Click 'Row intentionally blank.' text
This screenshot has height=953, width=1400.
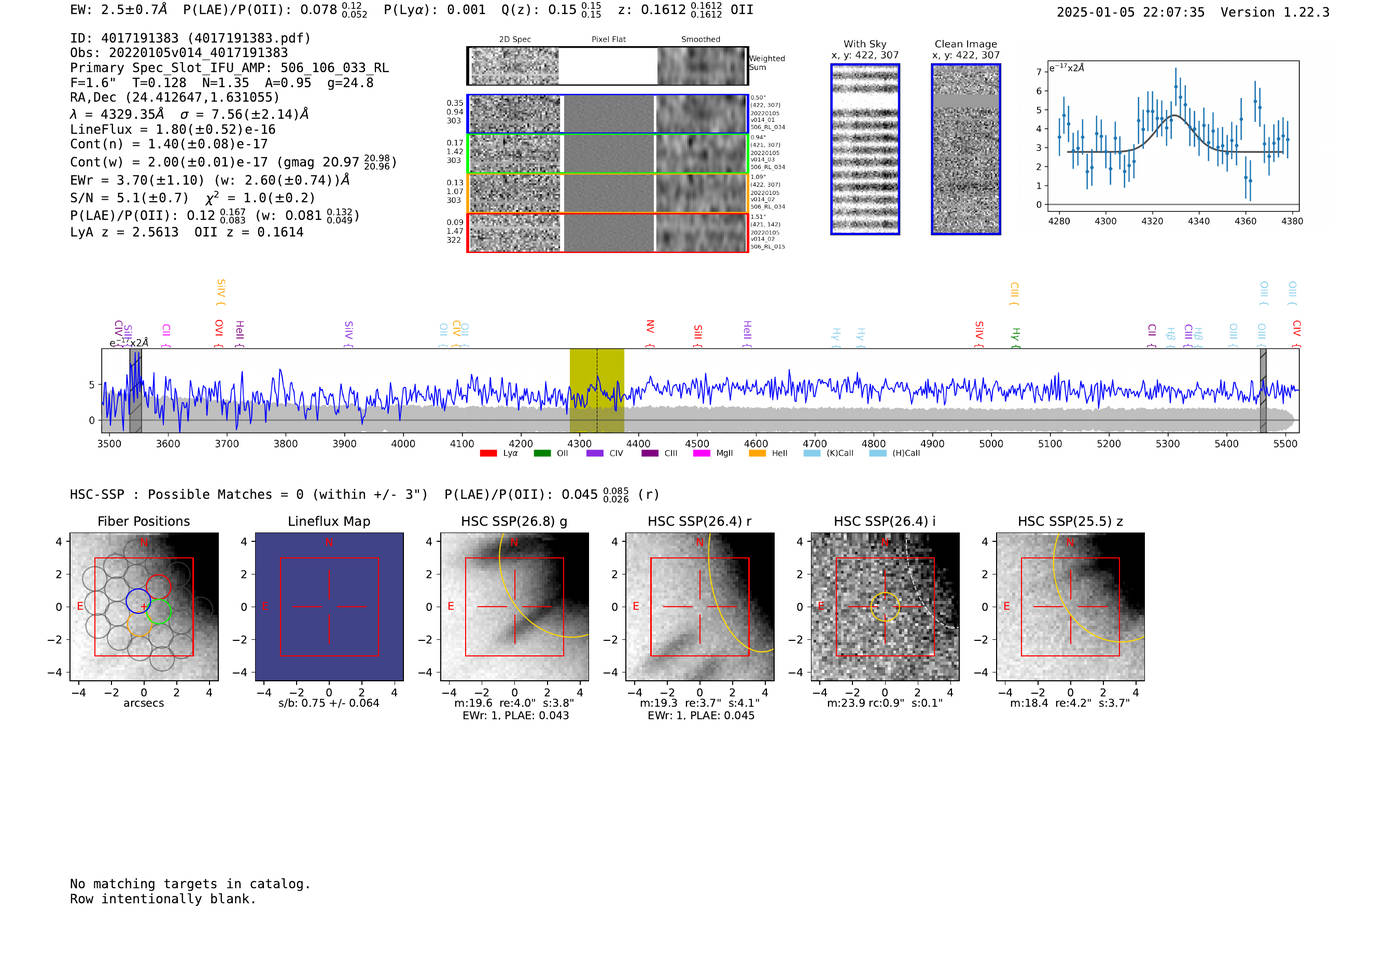(163, 899)
